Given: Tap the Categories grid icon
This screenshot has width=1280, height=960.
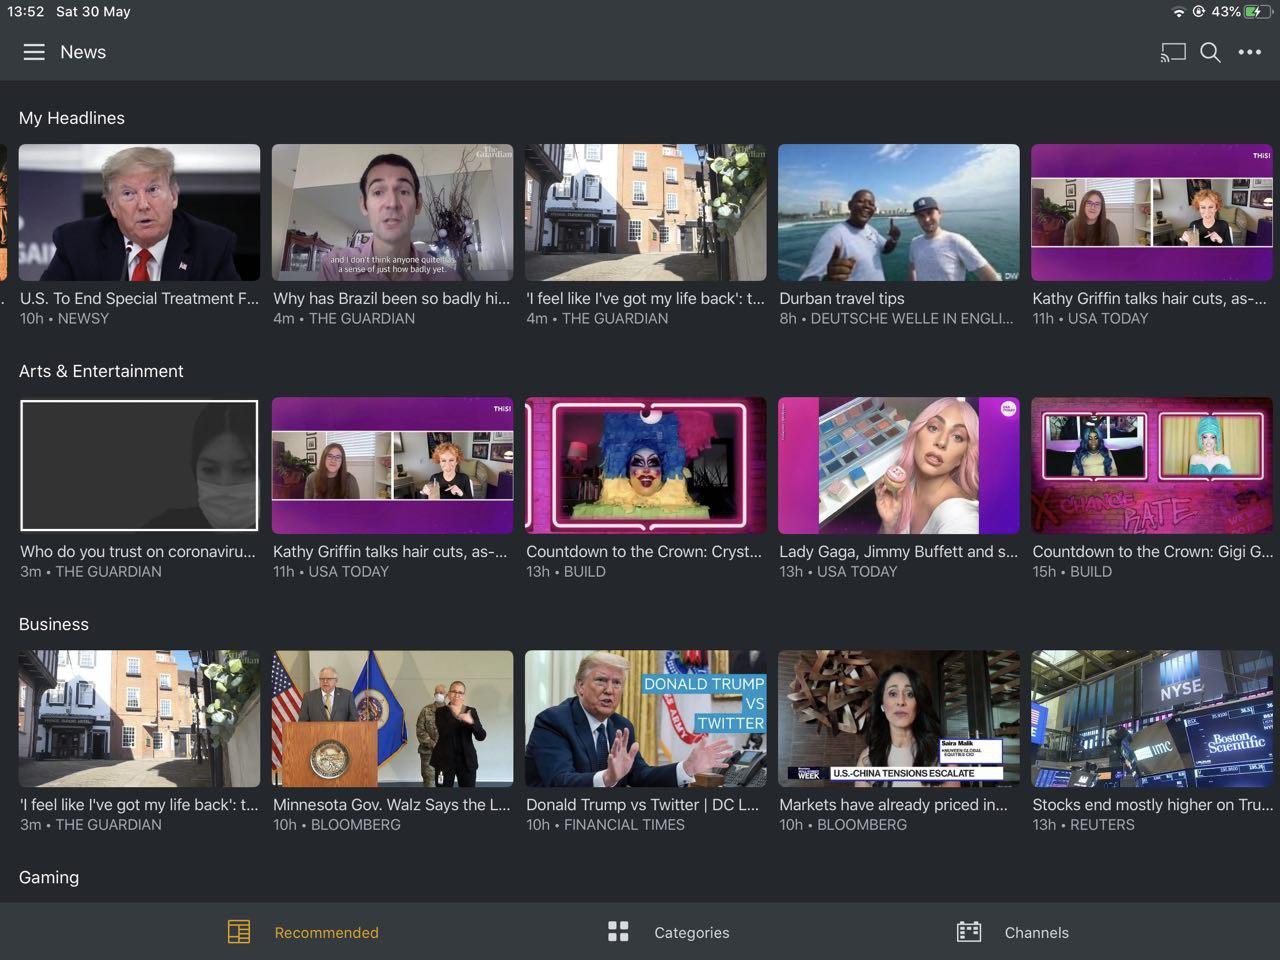Looking at the screenshot, I should tap(619, 932).
